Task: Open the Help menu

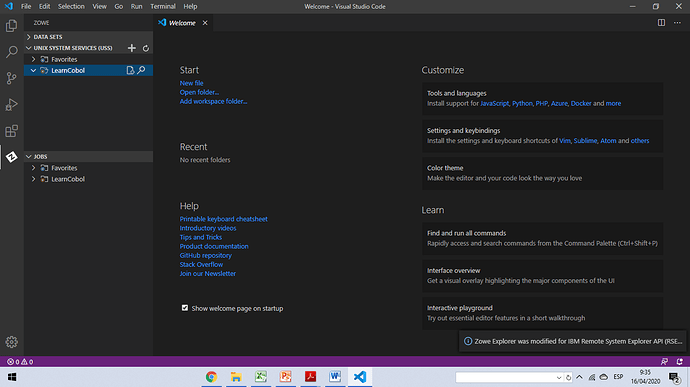Action: [190, 7]
